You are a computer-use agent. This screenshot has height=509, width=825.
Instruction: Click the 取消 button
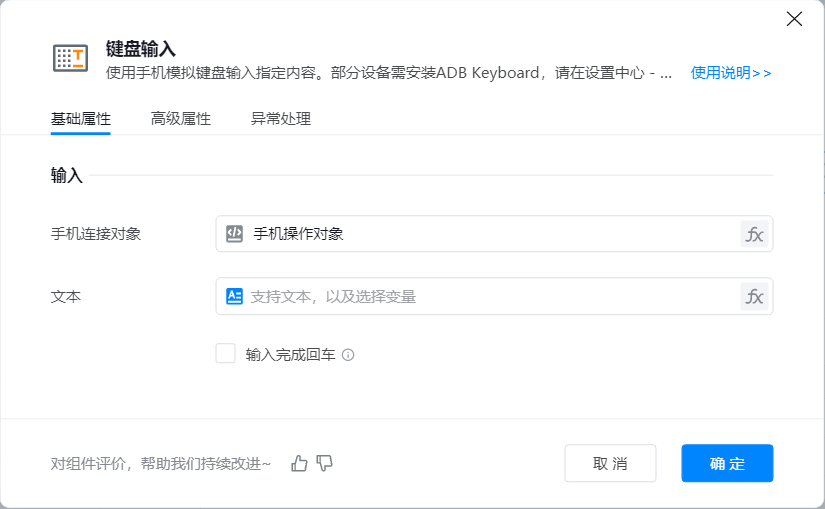click(610, 463)
